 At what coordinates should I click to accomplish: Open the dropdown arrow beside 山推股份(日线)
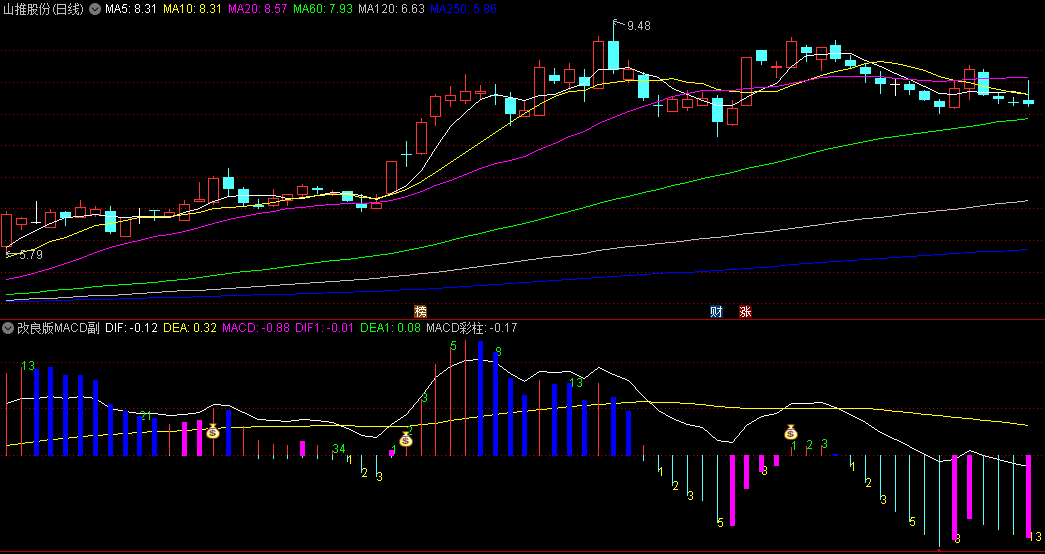click(94, 9)
